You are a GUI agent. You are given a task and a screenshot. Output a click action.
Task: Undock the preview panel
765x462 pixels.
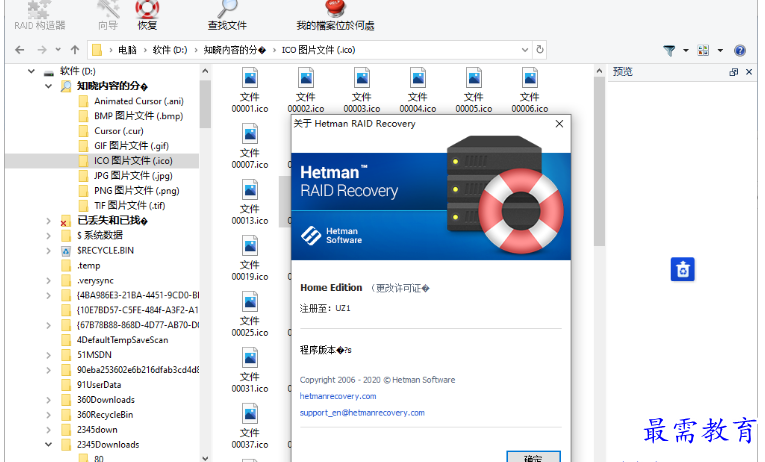click(x=733, y=72)
